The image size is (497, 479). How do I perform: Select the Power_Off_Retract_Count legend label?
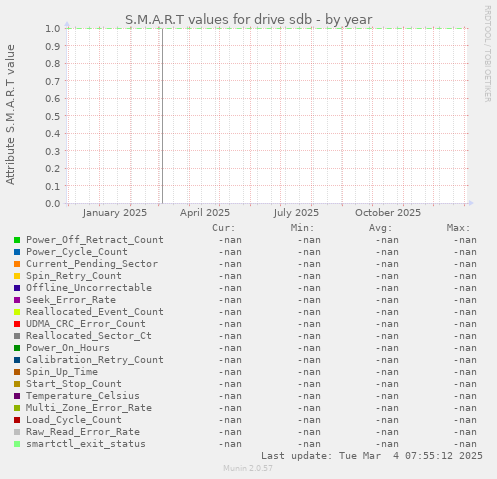pos(95,240)
